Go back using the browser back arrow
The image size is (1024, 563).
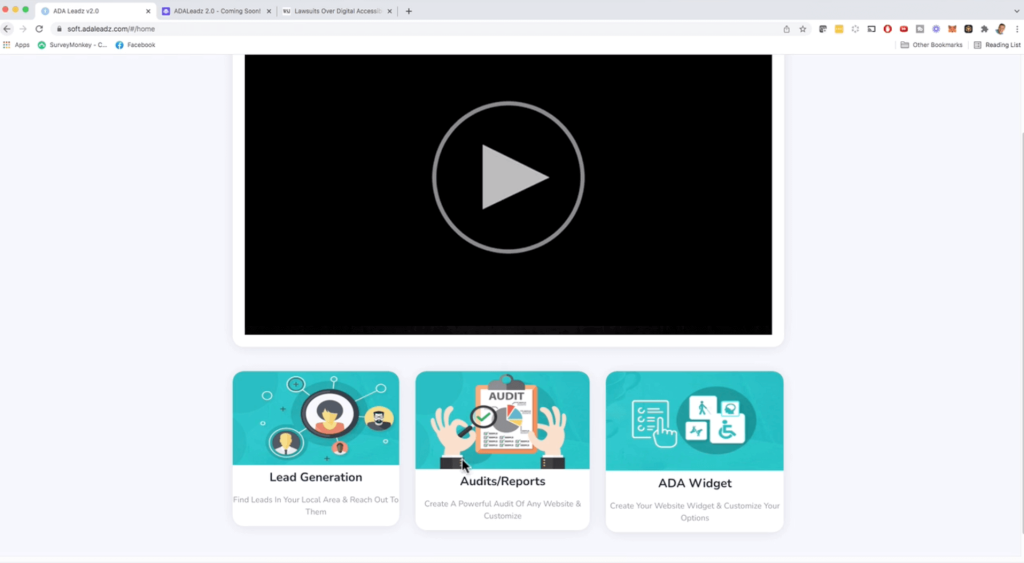pos(8,29)
